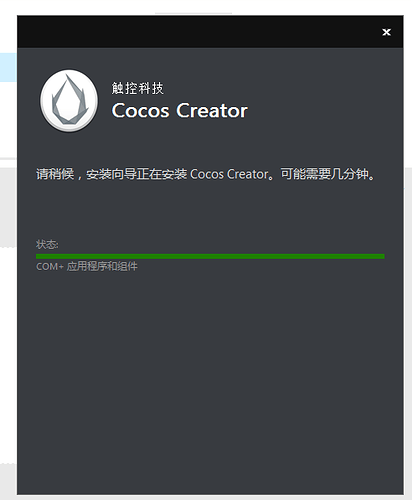Click the Cocos Creator flame logo
This screenshot has width=412, height=500.
(69, 100)
